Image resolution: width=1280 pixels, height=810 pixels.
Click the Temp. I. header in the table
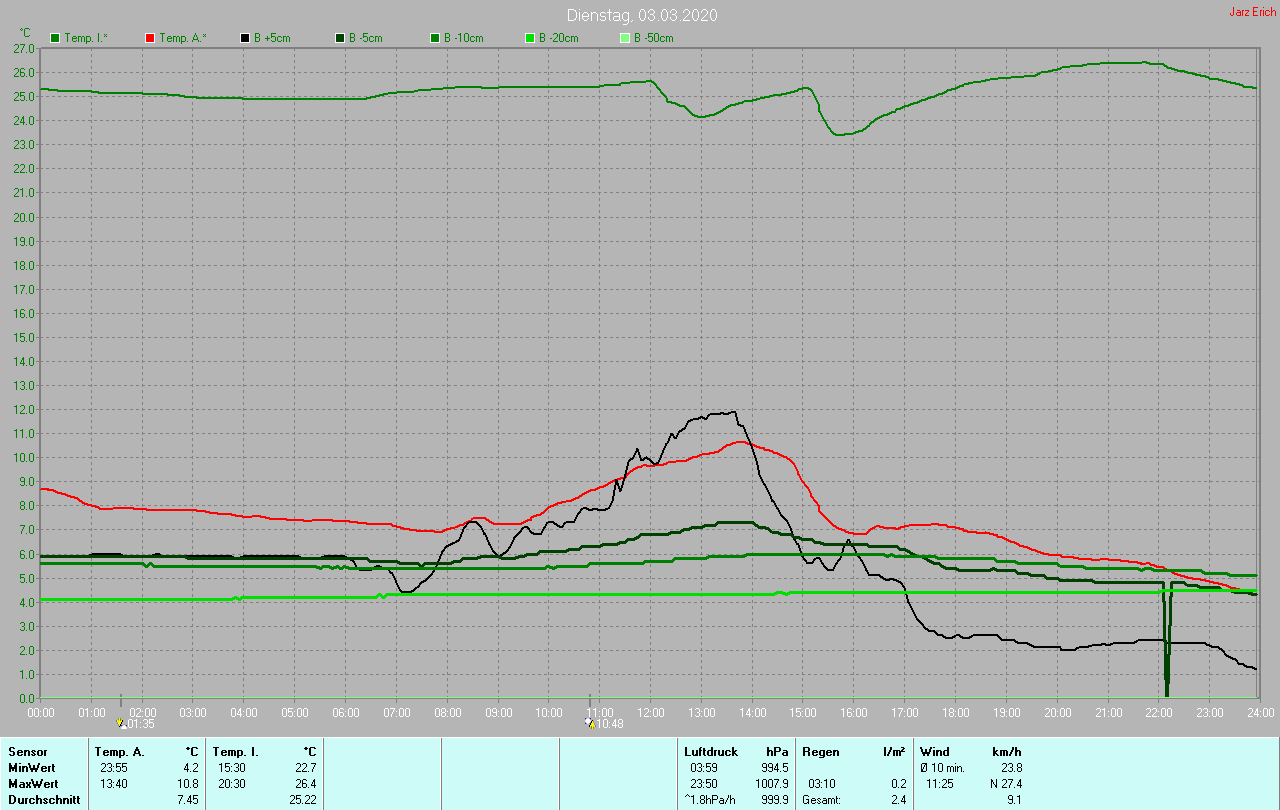point(236,751)
